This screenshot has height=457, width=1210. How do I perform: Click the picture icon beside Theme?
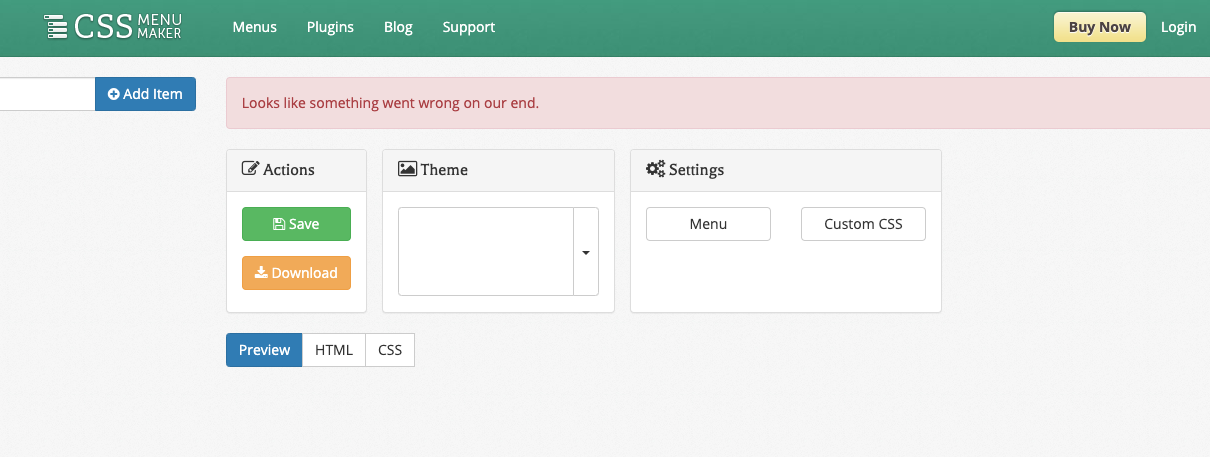tap(407, 169)
